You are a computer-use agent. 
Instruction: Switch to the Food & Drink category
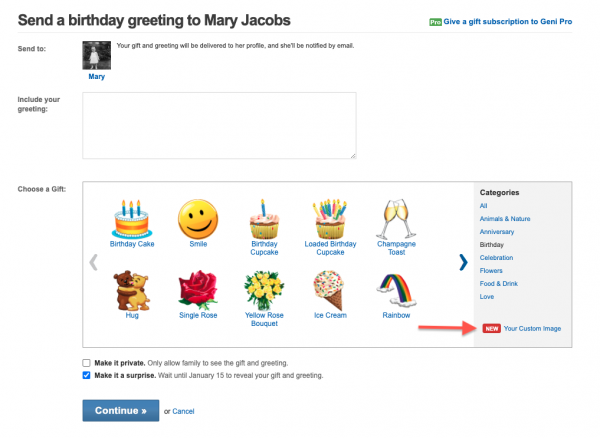coord(499,283)
